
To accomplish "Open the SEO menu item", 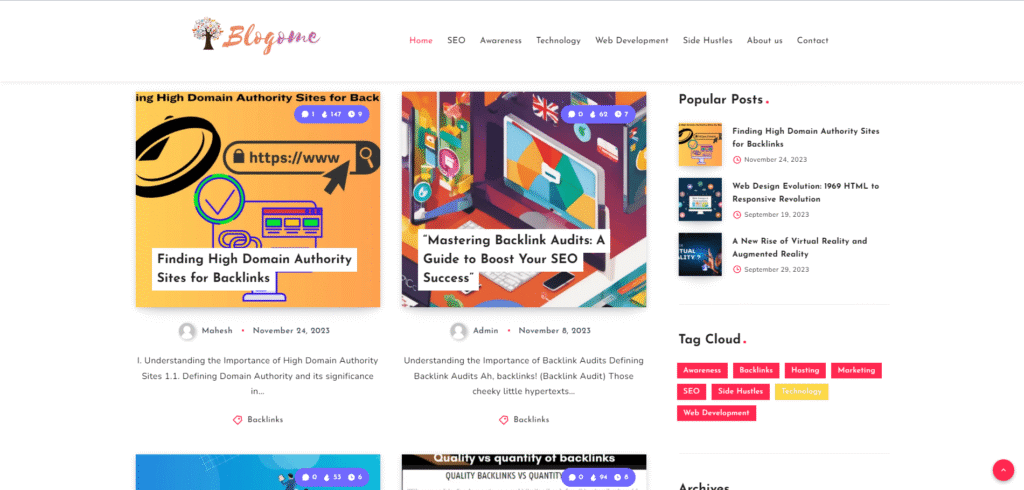I will pos(456,41).
